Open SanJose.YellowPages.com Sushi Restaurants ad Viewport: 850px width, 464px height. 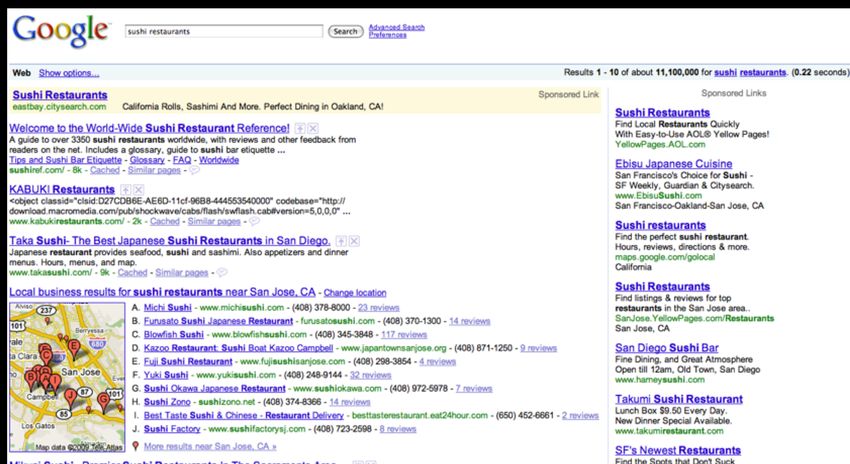tap(662, 286)
